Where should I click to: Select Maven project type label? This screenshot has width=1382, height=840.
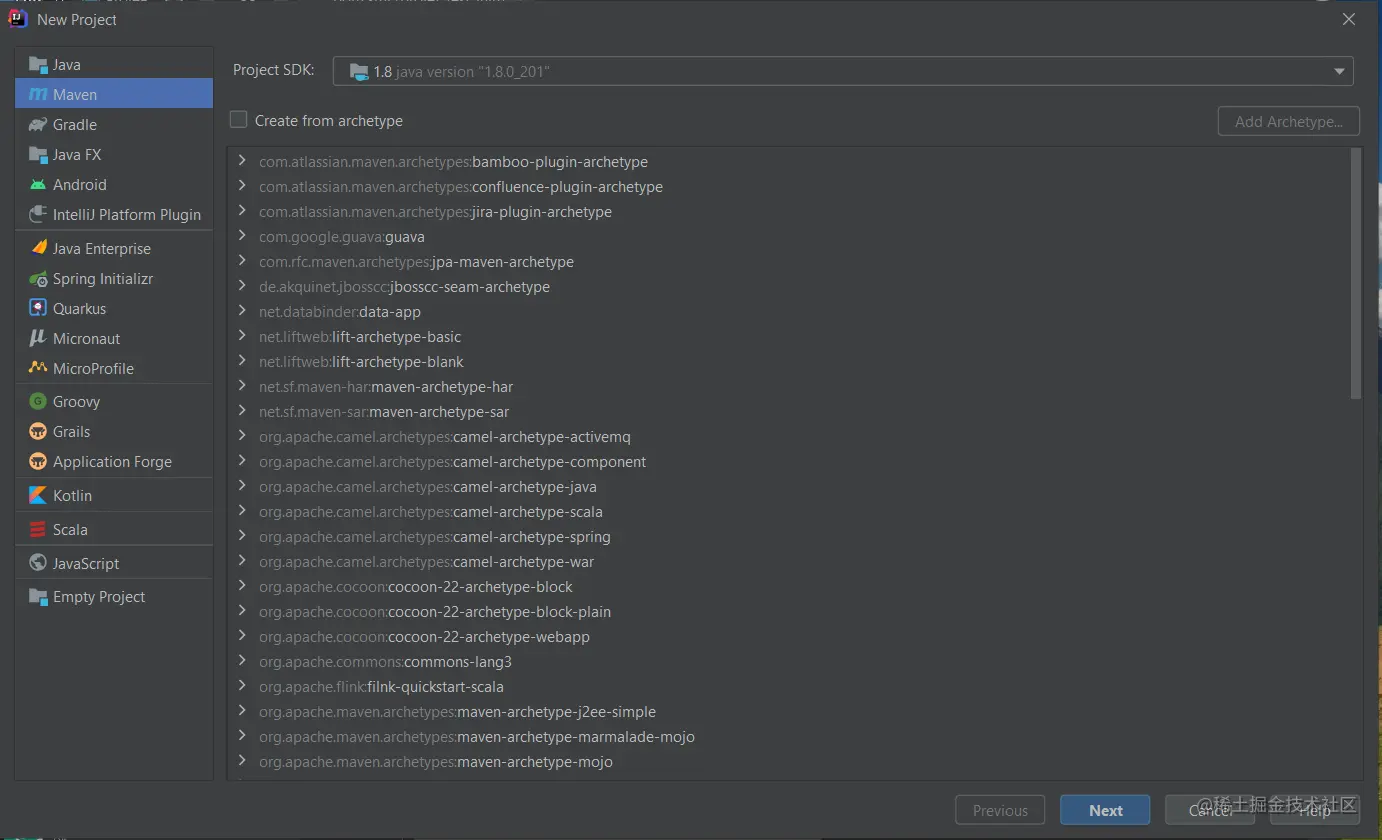[x=75, y=95]
